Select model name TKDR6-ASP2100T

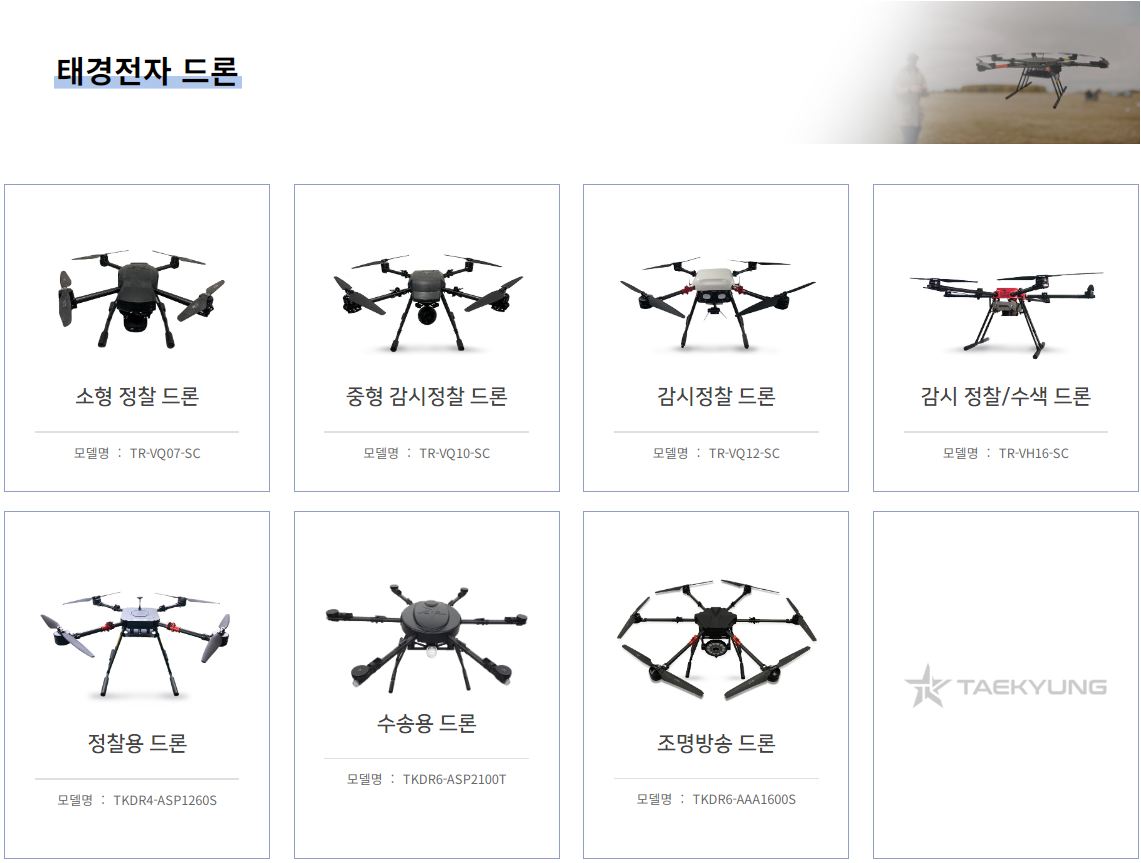pos(454,779)
